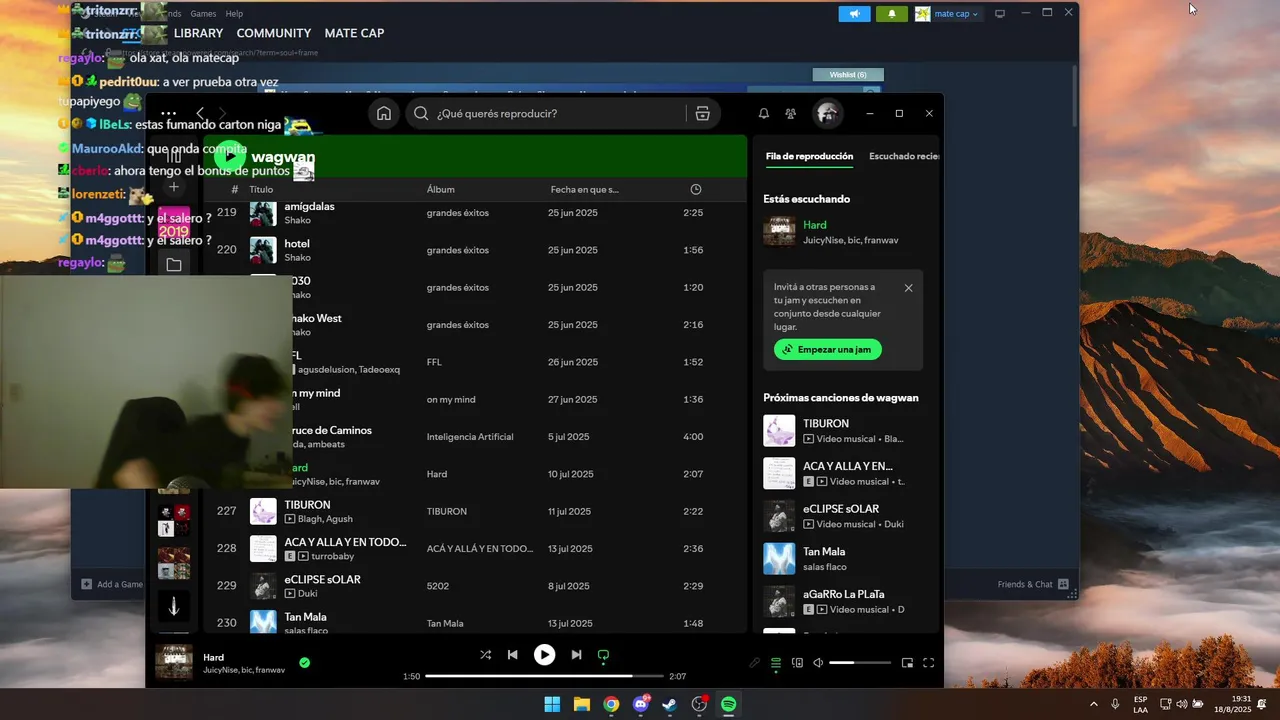The height and width of the screenshot is (720, 1280).
Task: Open Spotify profile avatar menu
Action: pos(827,113)
